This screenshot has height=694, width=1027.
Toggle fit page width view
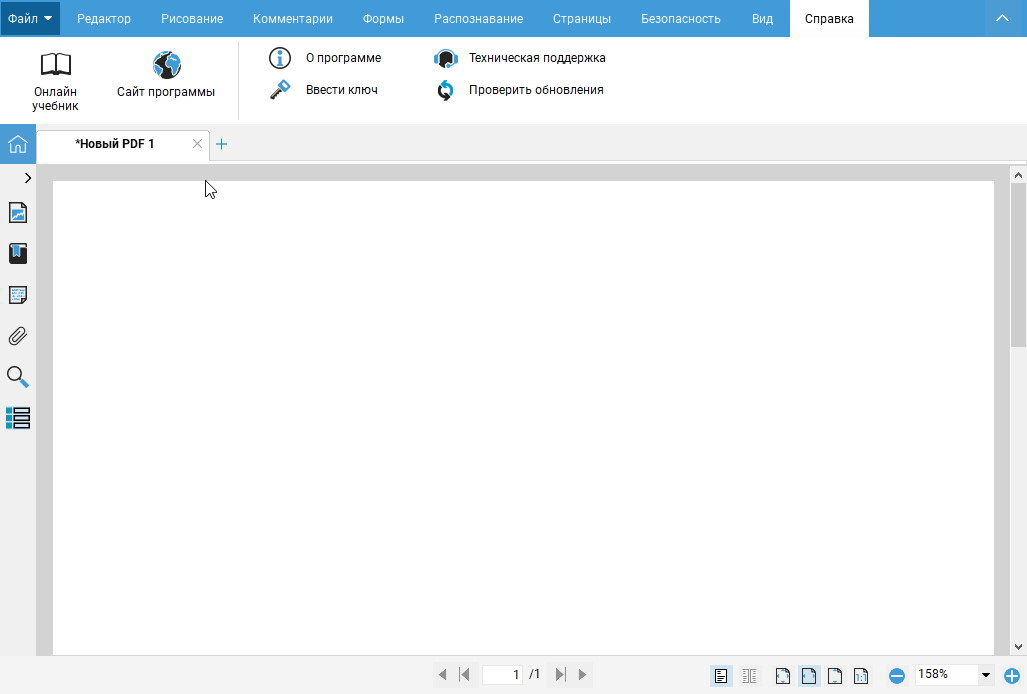(x=809, y=675)
